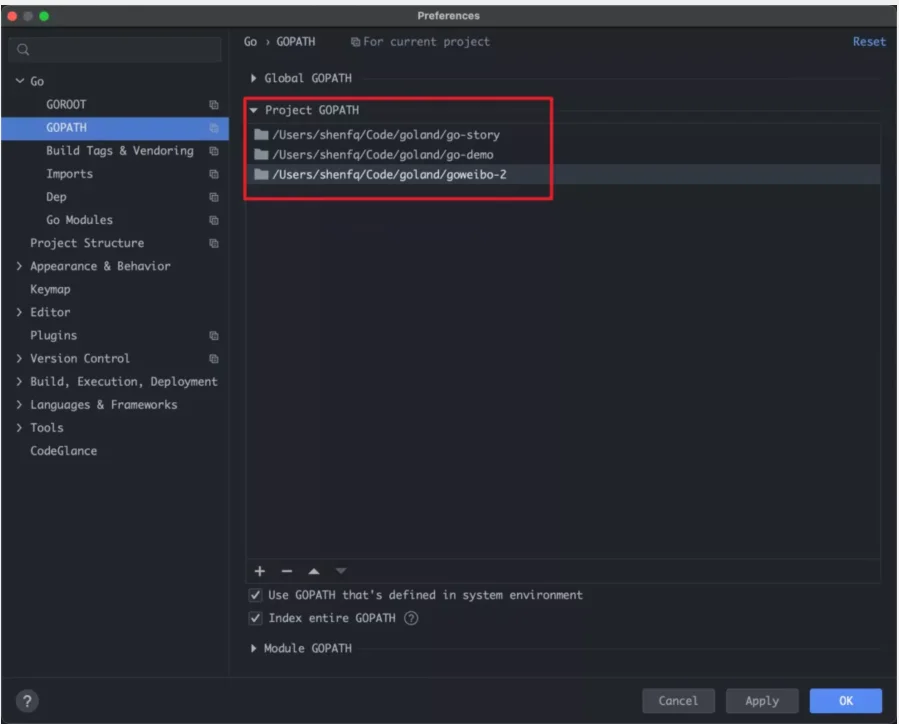Click the For current project icon in header

point(355,42)
